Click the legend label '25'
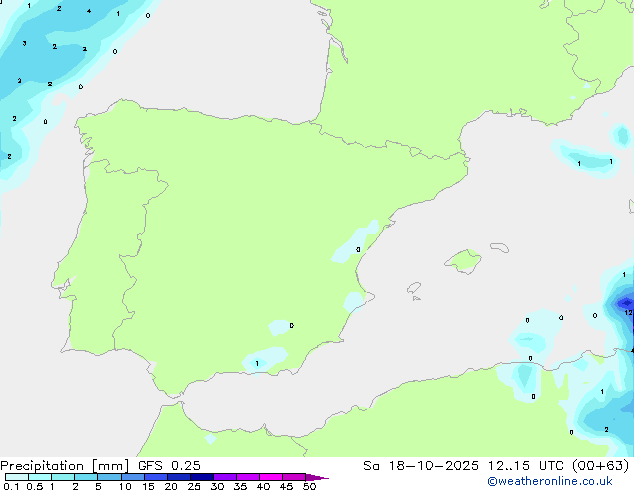Screen dimensions: 634x490 coord(194,486)
